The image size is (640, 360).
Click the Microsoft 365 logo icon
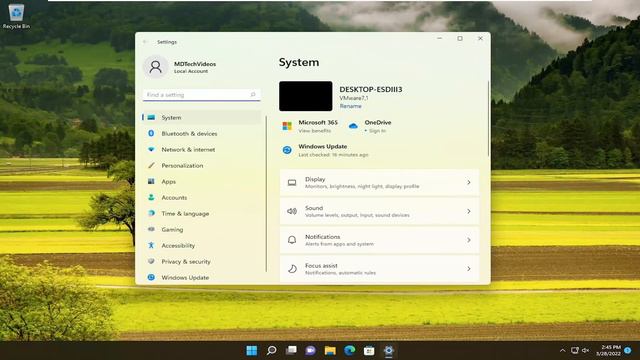tap(287, 126)
